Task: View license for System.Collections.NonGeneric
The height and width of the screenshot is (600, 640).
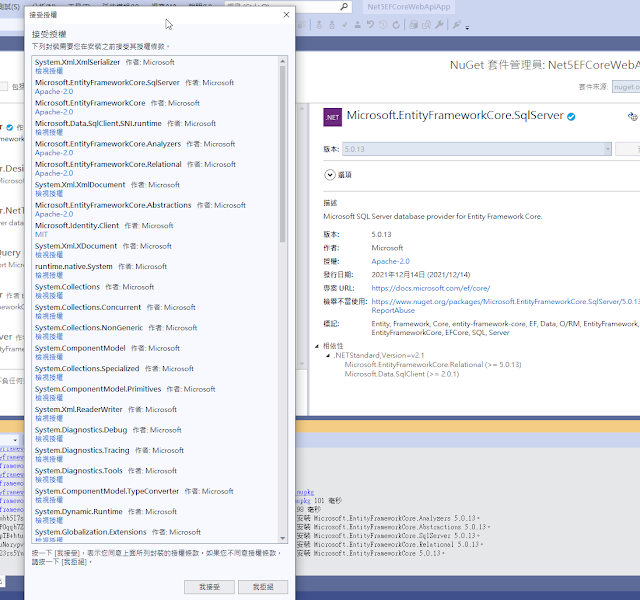Action: coord(49,336)
